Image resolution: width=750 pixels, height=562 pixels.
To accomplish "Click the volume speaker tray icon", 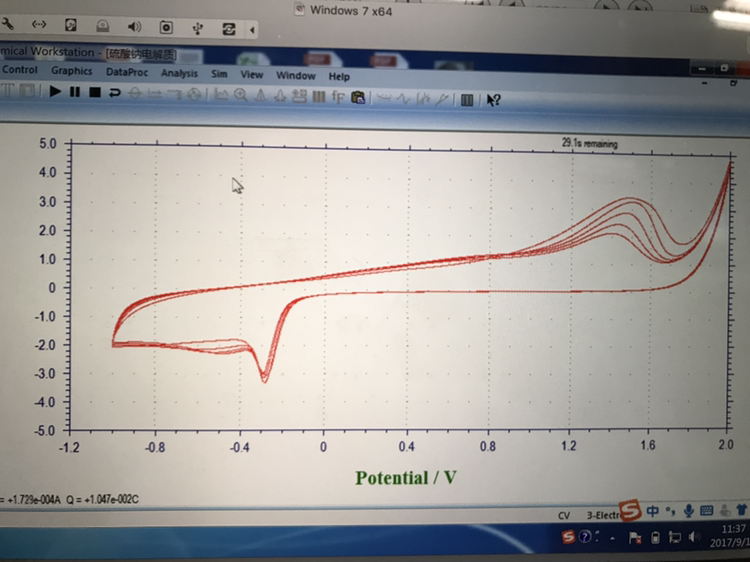I will [694, 538].
